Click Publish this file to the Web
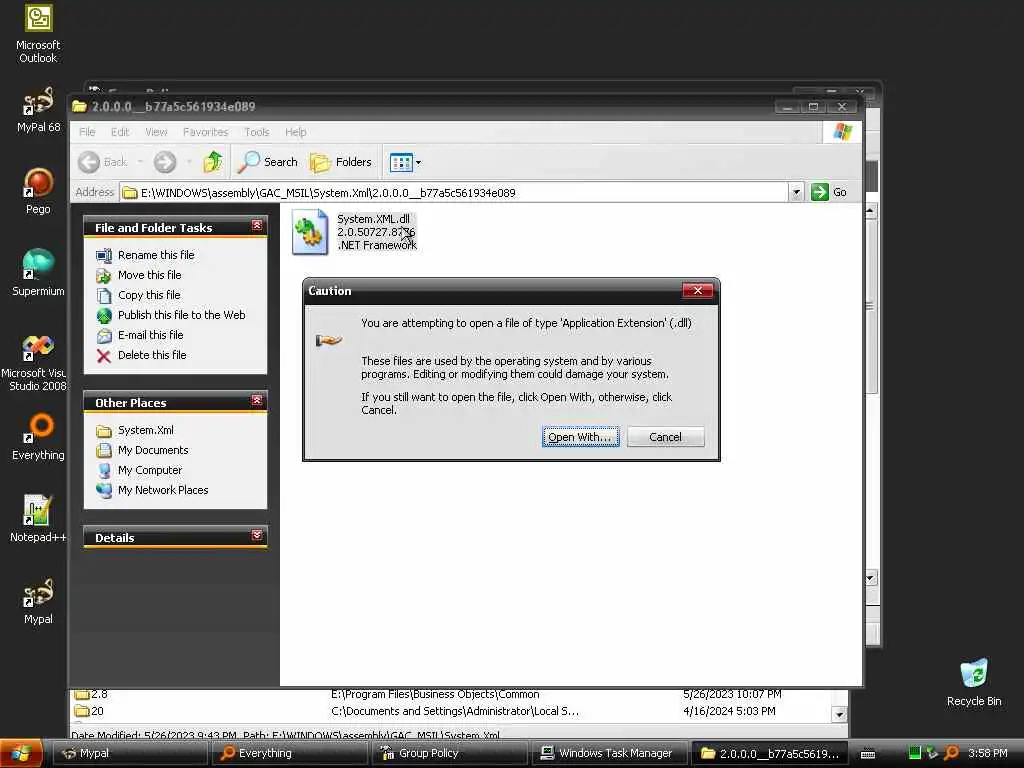Screen dimensions: 1024x768 click(x=182, y=315)
